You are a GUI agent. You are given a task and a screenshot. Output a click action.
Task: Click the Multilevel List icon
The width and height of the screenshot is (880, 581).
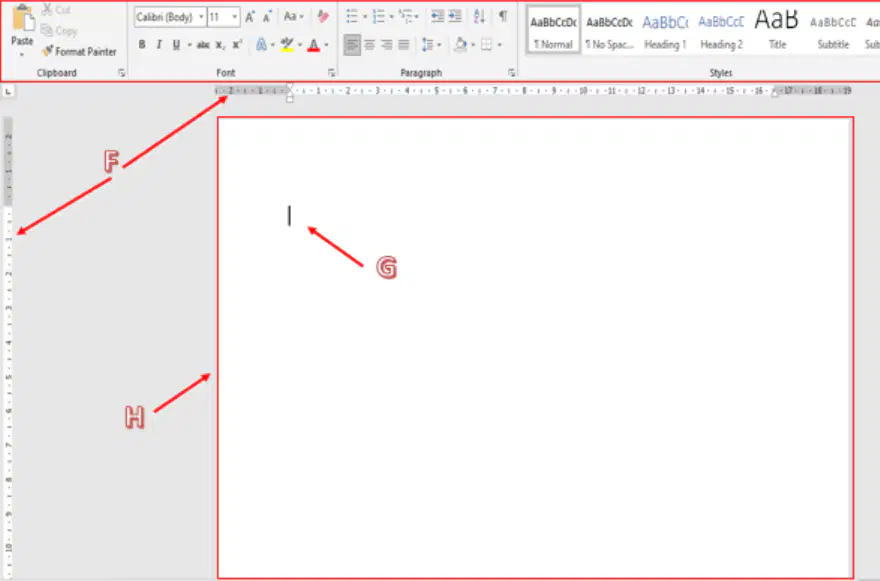(x=405, y=17)
